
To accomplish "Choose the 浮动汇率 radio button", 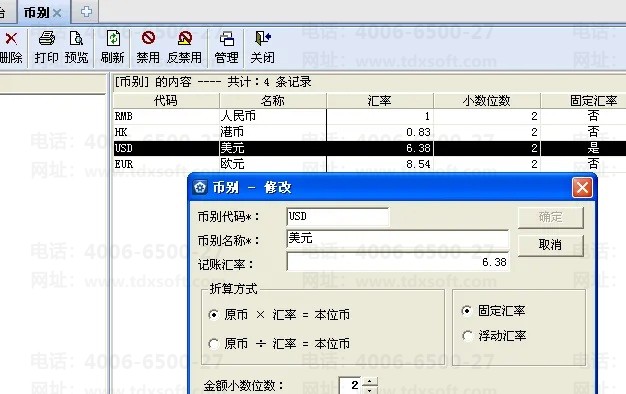I will point(467,336).
